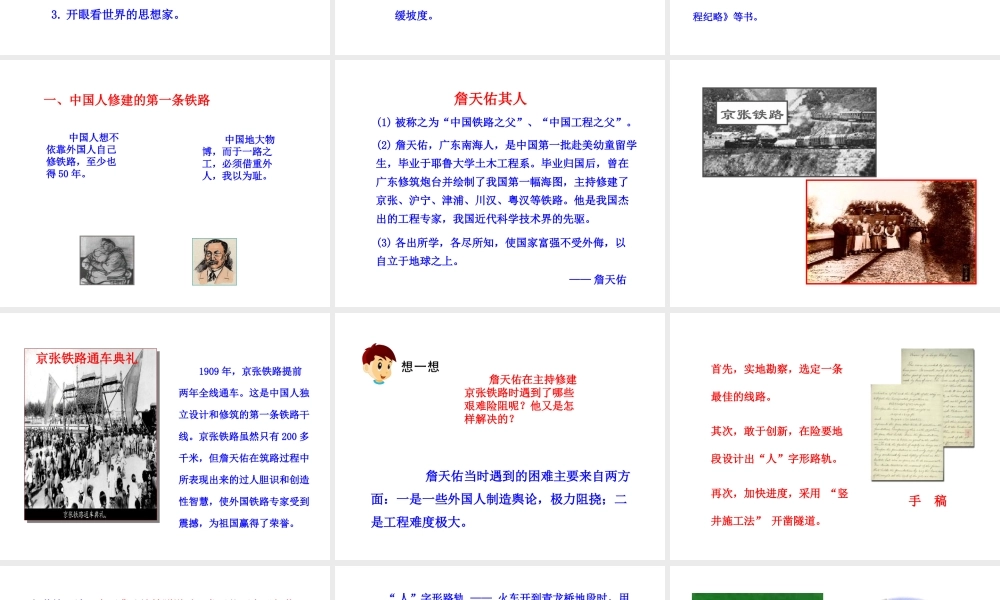Viewport: 1000px width, 600px height.
Task: Click the 京张铁路 steam train photo
Action: [789, 132]
